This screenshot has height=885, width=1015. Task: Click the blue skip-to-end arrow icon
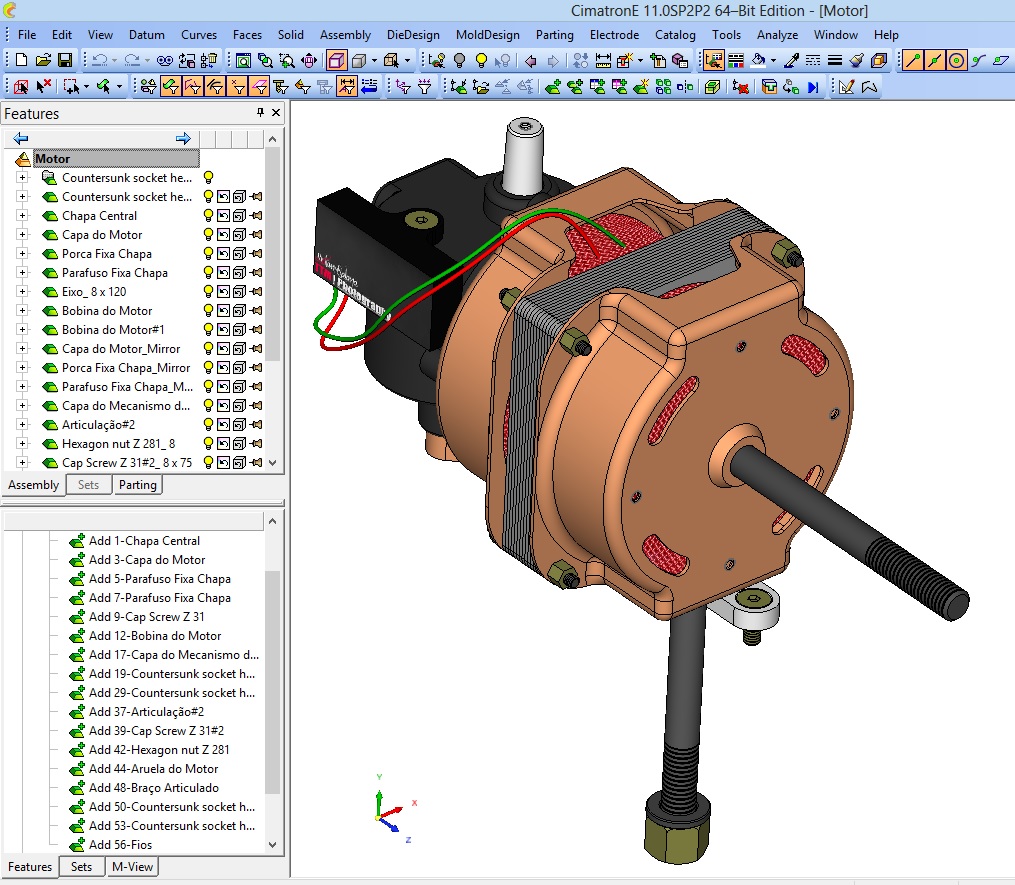tap(813, 86)
